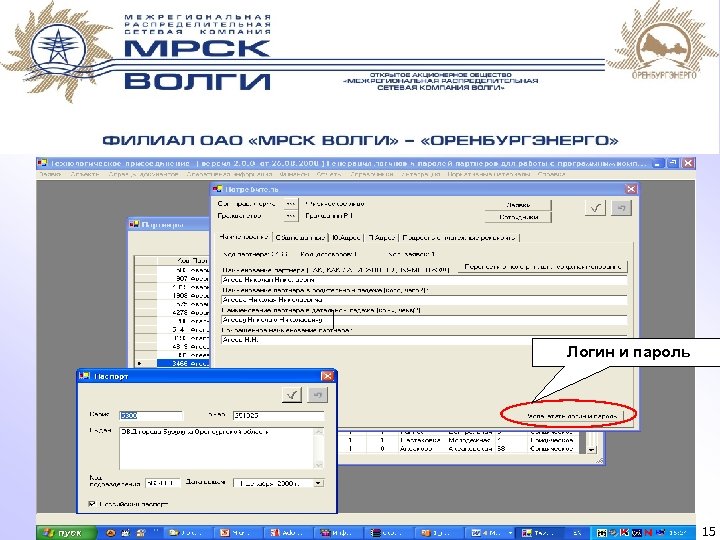Image resolution: width=720 pixels, height=540 pixels.
Task: Click the Серия field containing 5300
Action: [x=151, y=416]
